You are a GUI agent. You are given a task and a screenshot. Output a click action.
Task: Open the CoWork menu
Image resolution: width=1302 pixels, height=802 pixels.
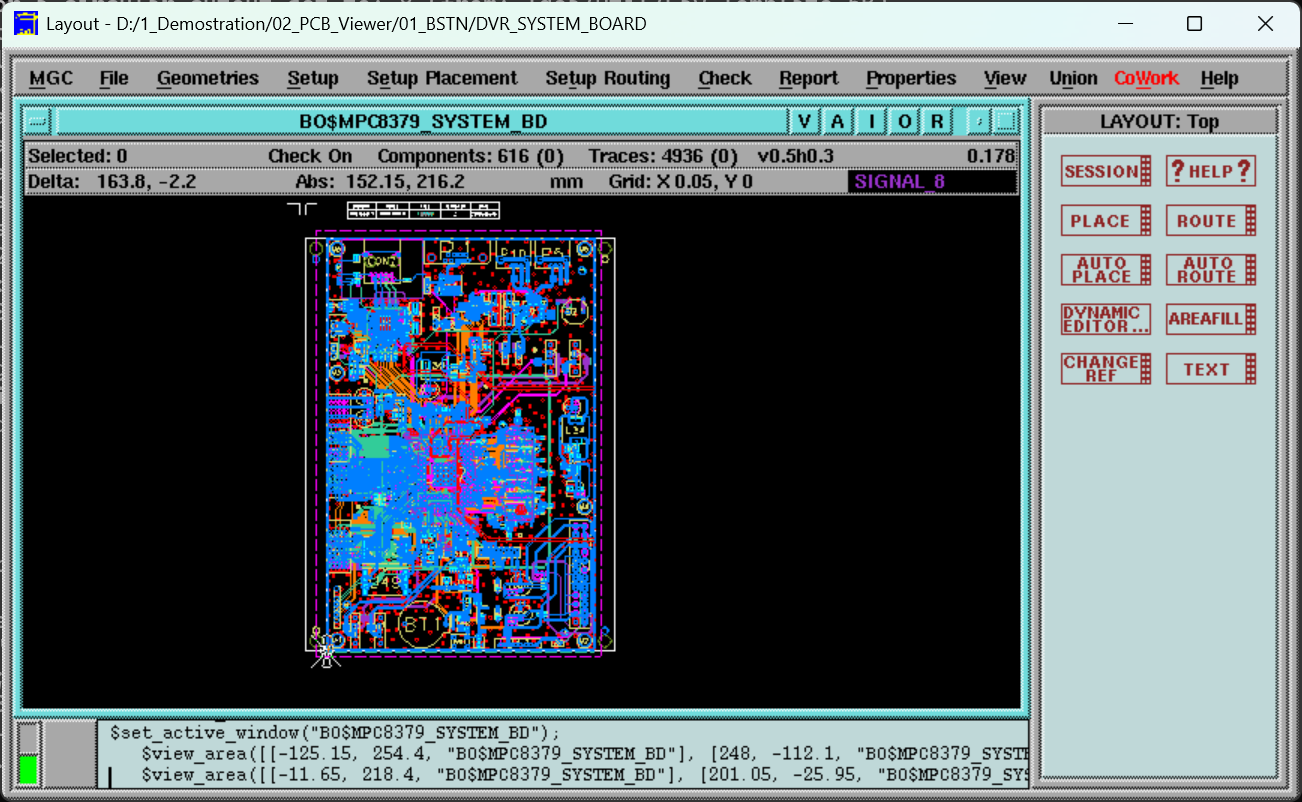pos(1146,78)
